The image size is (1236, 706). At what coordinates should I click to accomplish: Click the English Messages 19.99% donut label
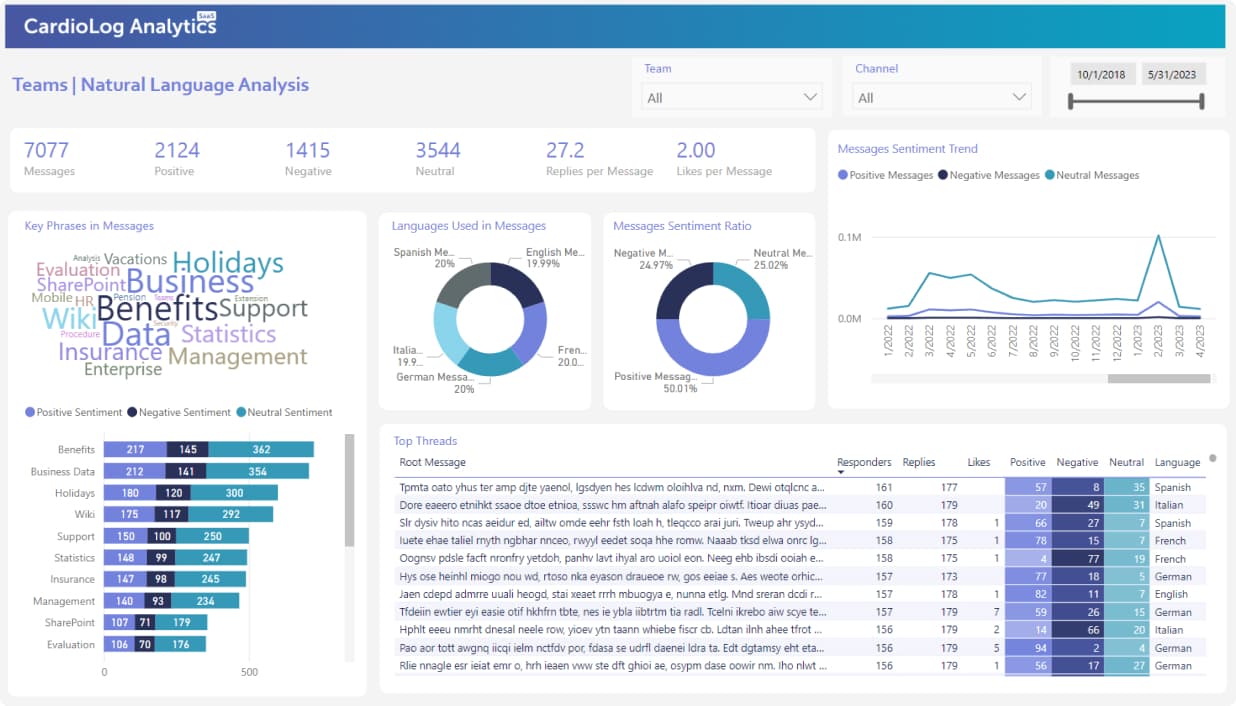coord(555,258)
